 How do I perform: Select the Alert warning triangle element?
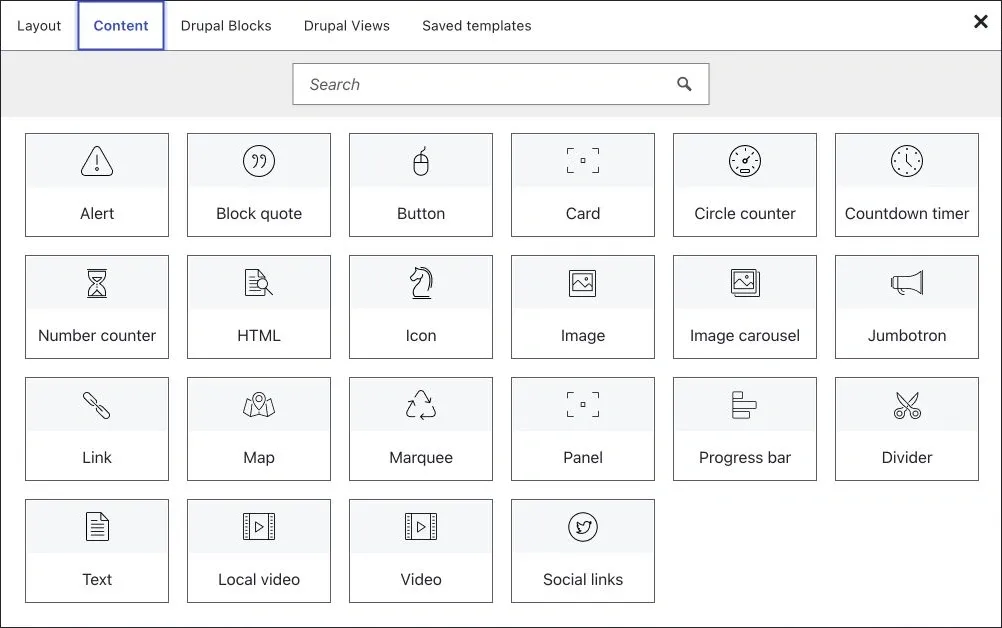coord(97,185)
